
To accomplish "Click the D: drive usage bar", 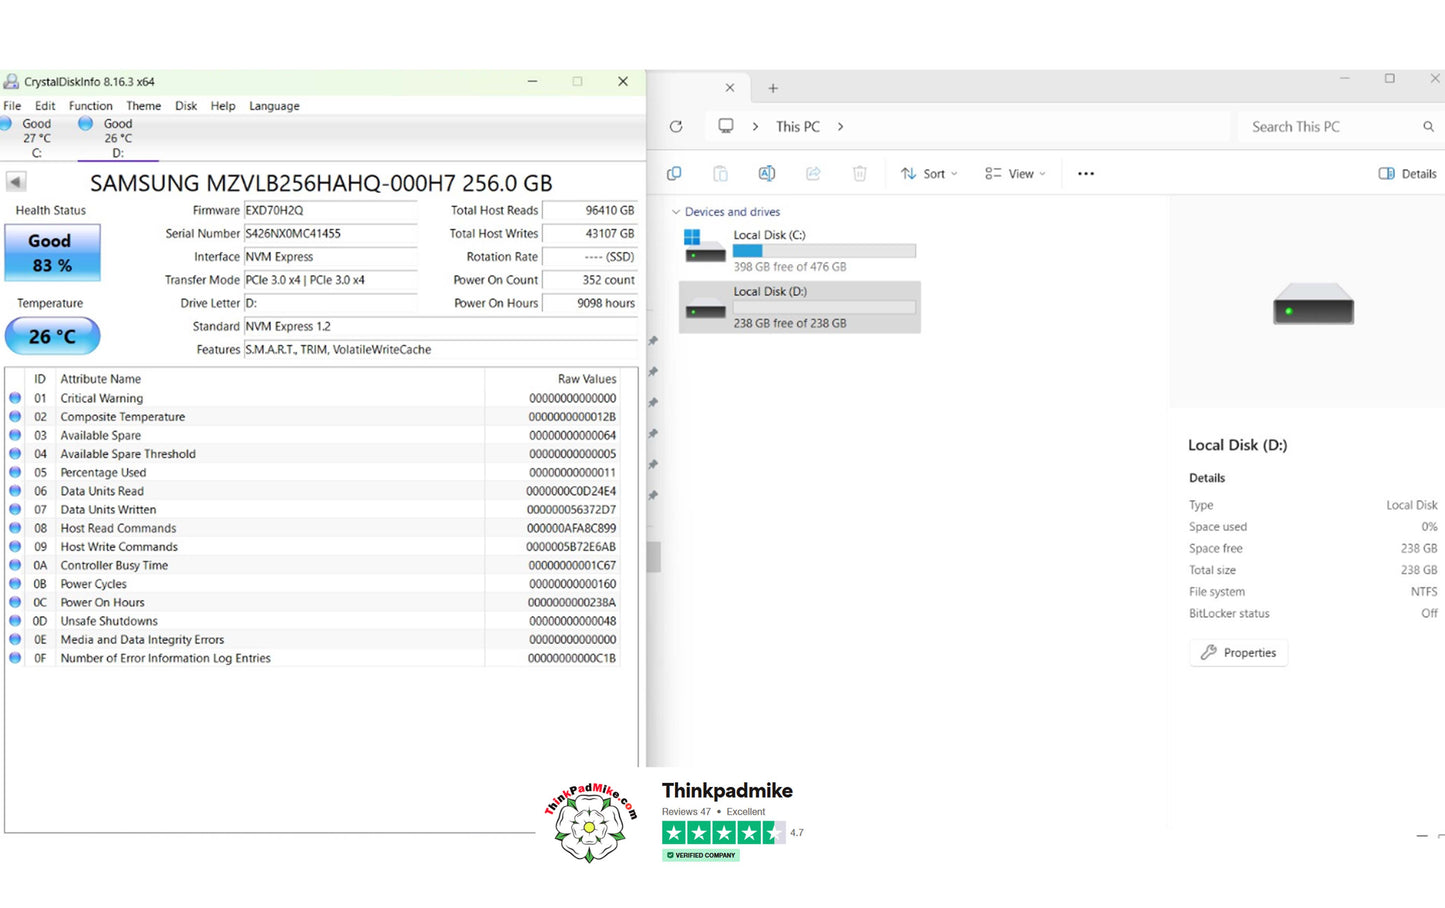I will click(x=824, y=308).
